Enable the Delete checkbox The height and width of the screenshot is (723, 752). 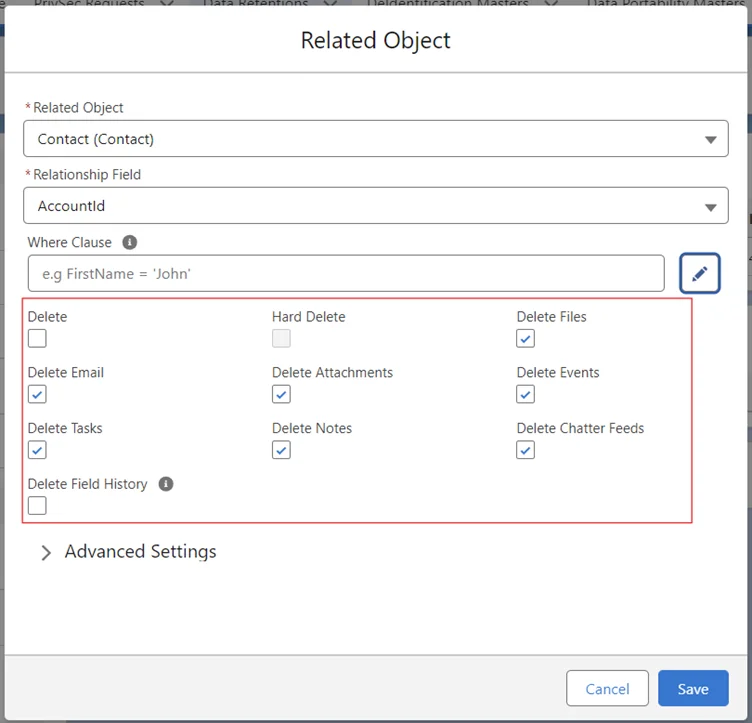37,339
